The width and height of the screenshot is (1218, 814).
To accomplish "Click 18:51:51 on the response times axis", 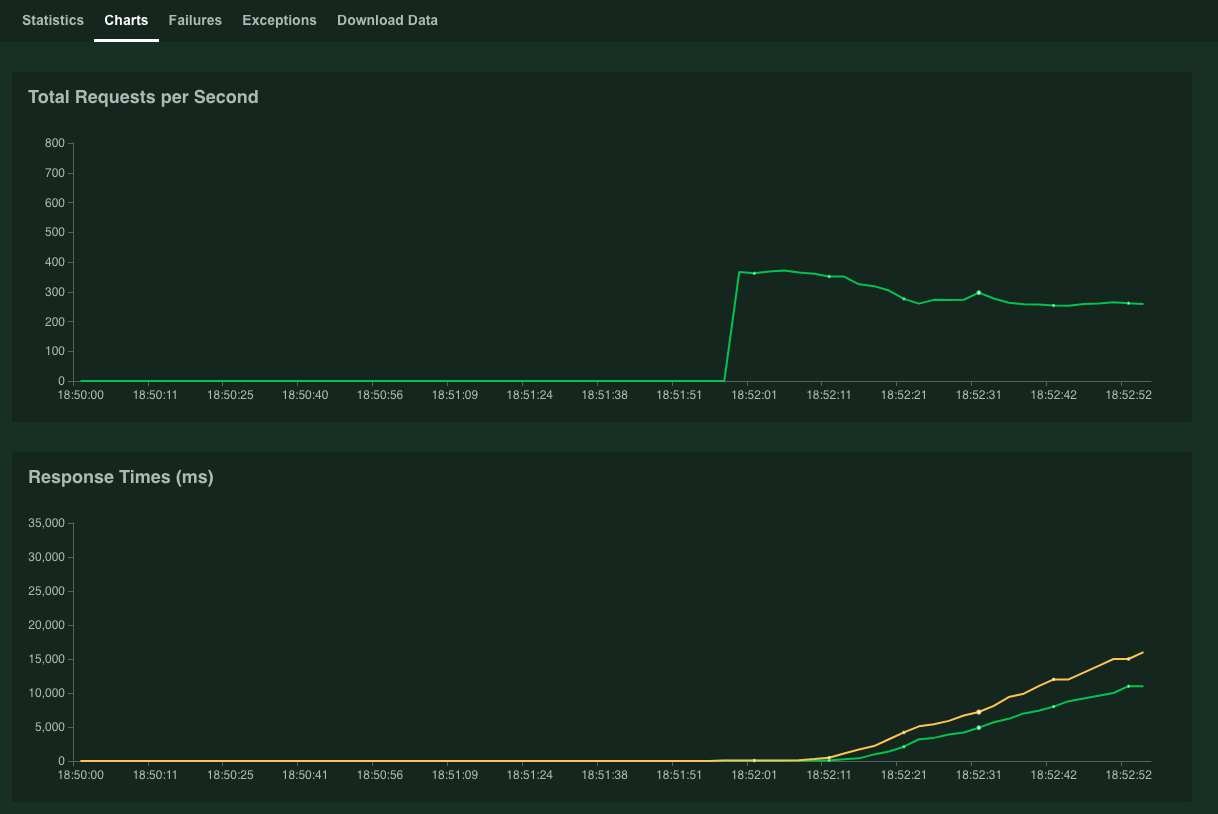I will (679, 775).
